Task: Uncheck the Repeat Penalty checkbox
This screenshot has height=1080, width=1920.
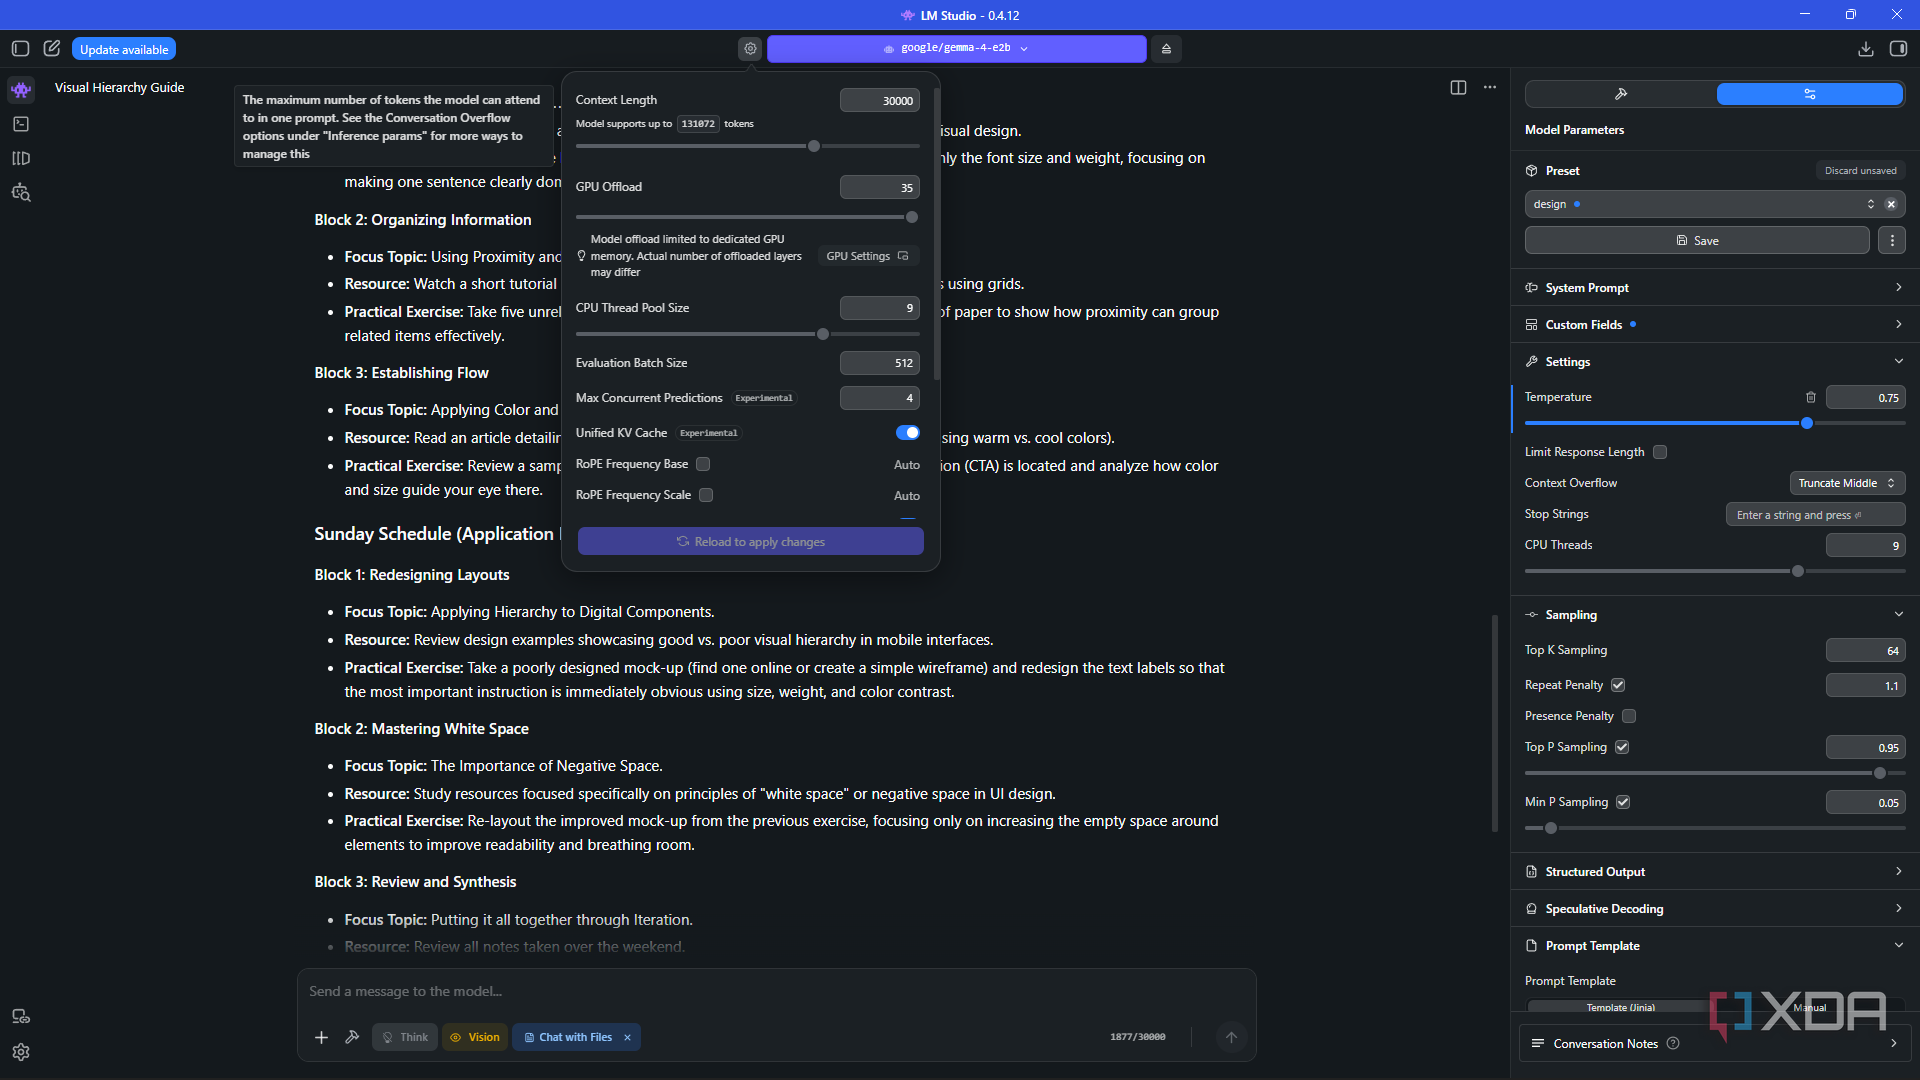Action: click(1618, 685)
